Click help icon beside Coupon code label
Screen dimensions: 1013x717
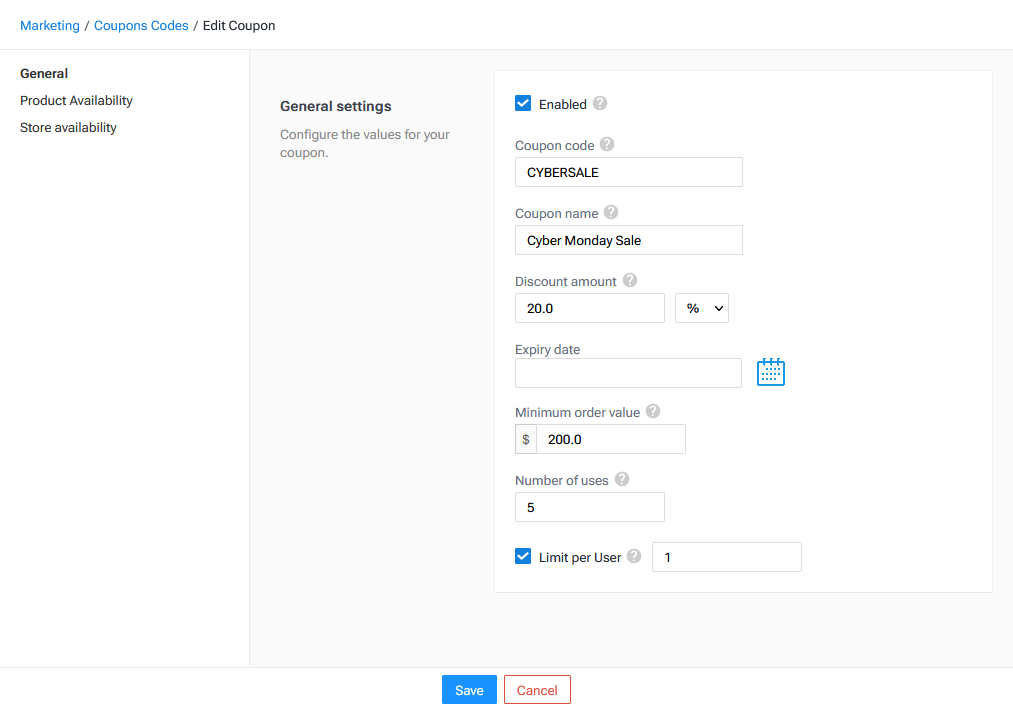coord(607,144)
